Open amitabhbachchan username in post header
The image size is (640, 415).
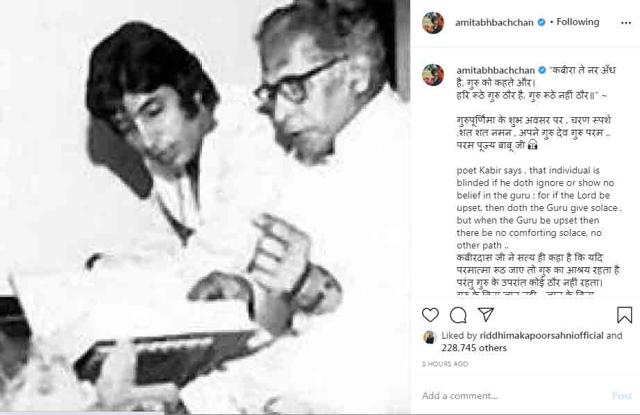point(494,22)
